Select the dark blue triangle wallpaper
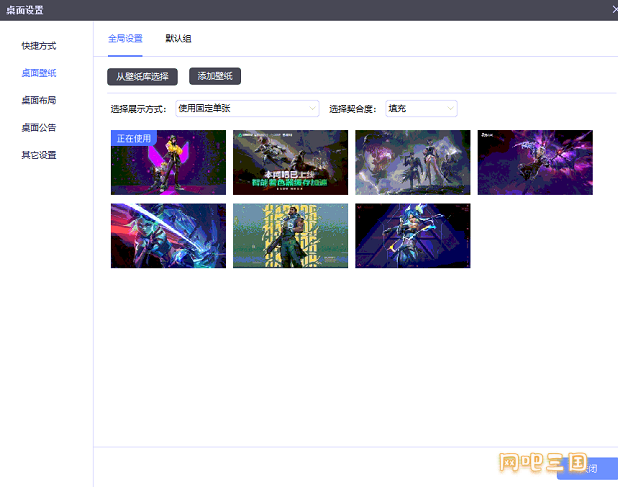Viewport: 618px width, 487px height. [x=413, y=236]
